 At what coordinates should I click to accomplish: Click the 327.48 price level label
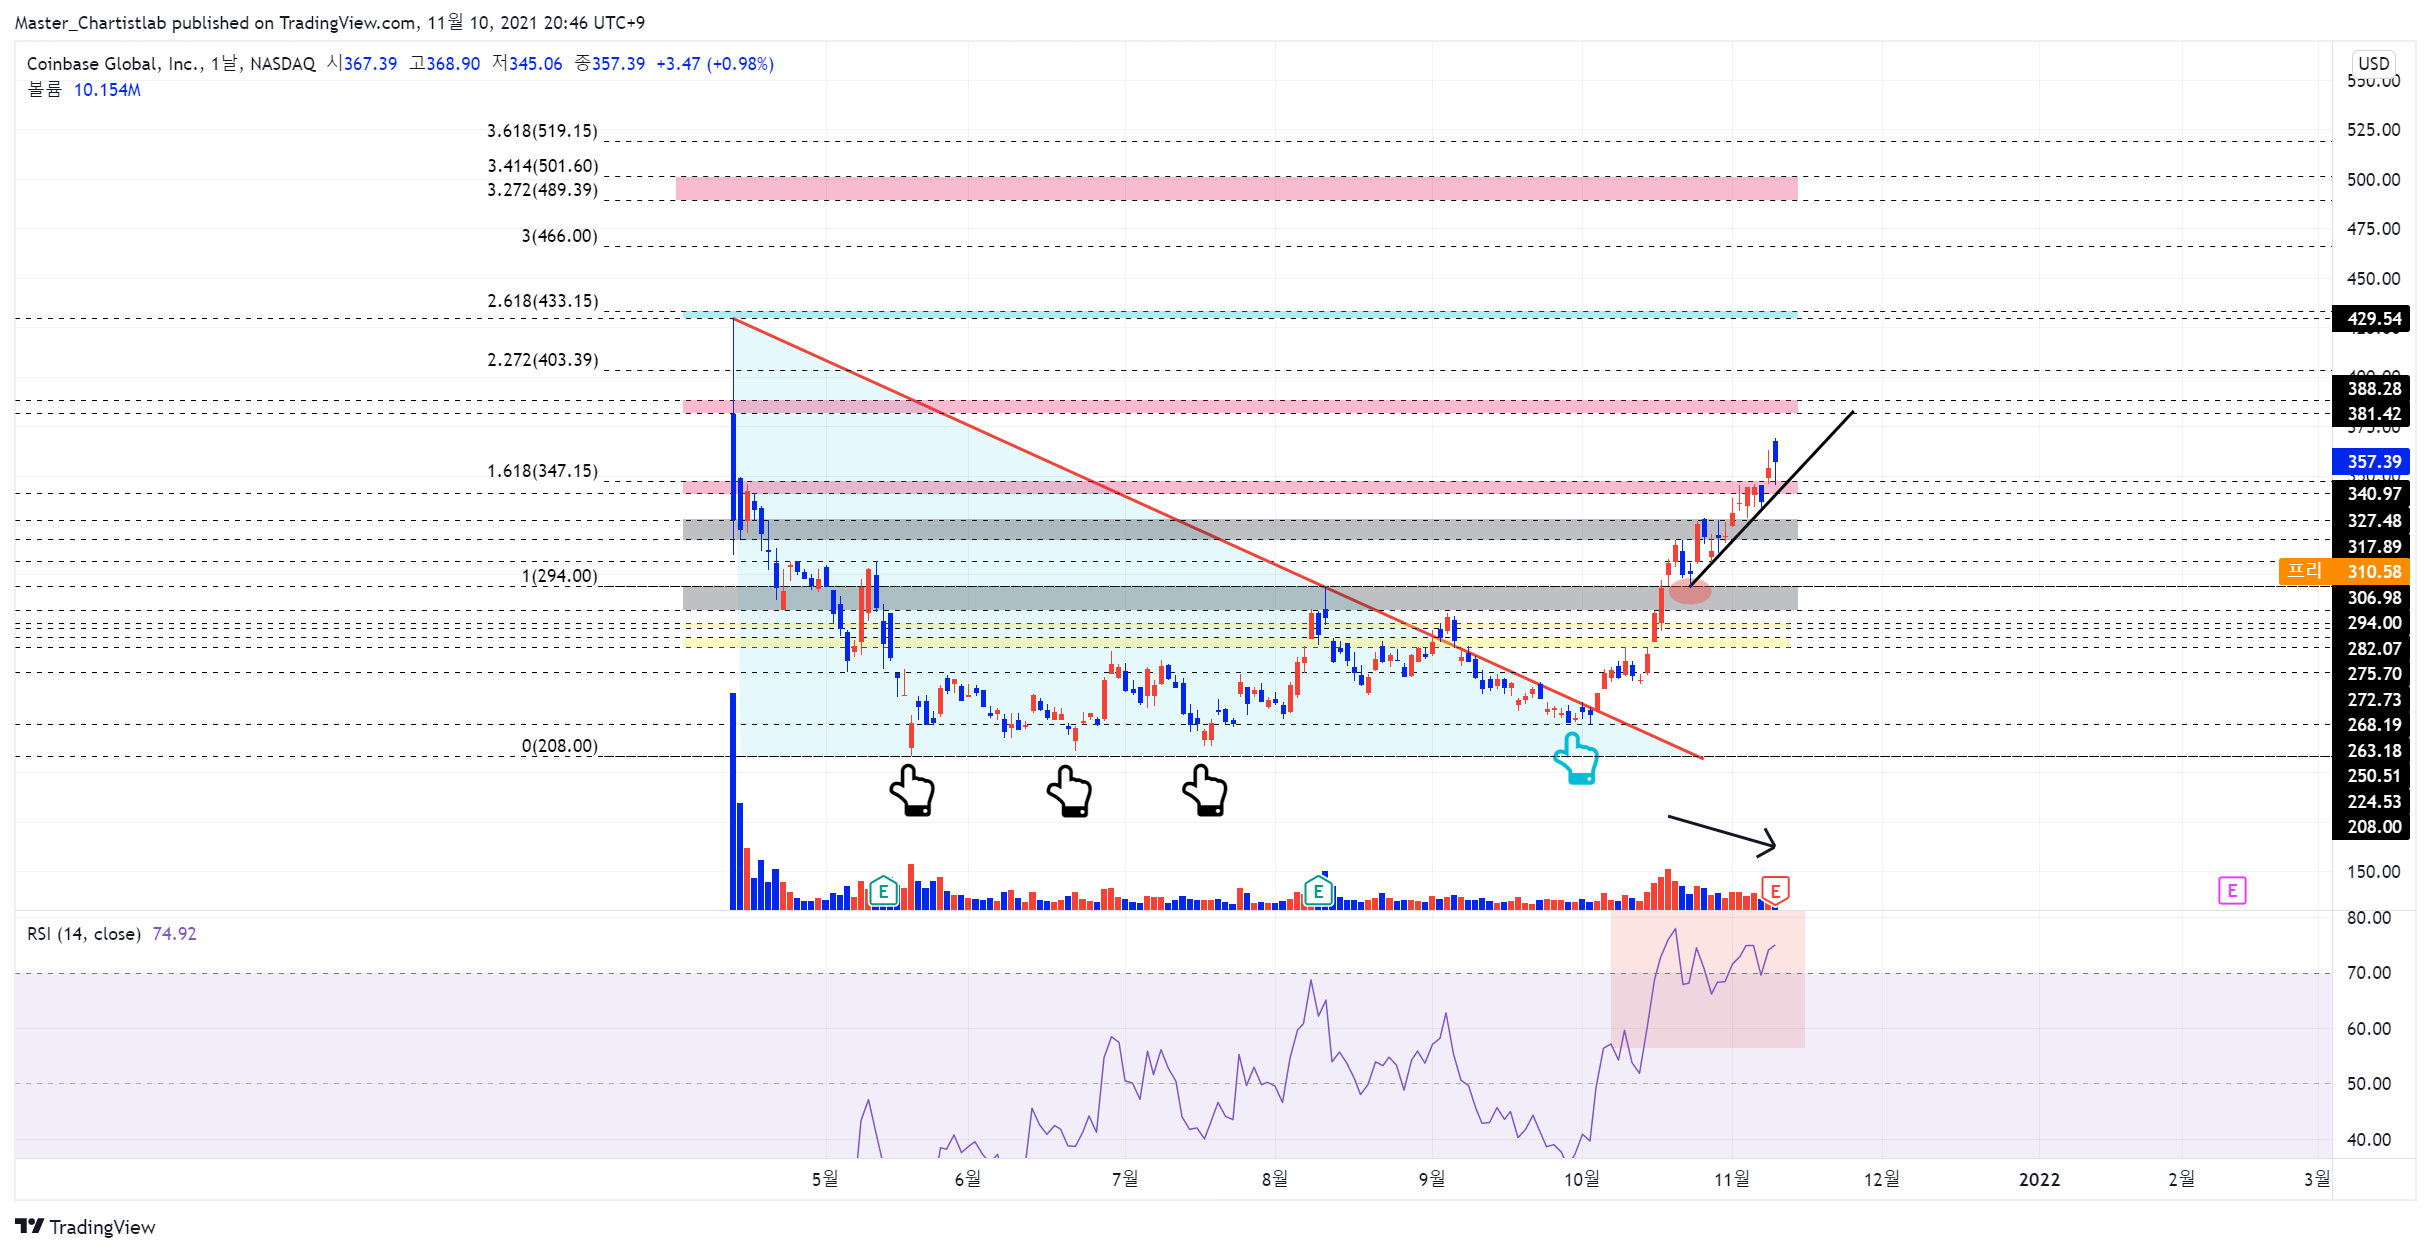click(2371, 520)
